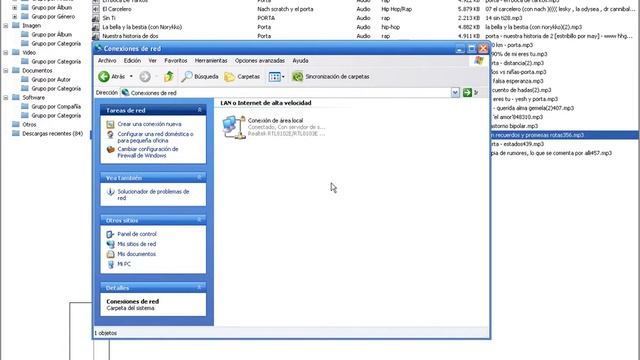Image resolution: width=640 pixels, height=360 pixels.
Task: Open Mi PC link
Action: (124, 264)
